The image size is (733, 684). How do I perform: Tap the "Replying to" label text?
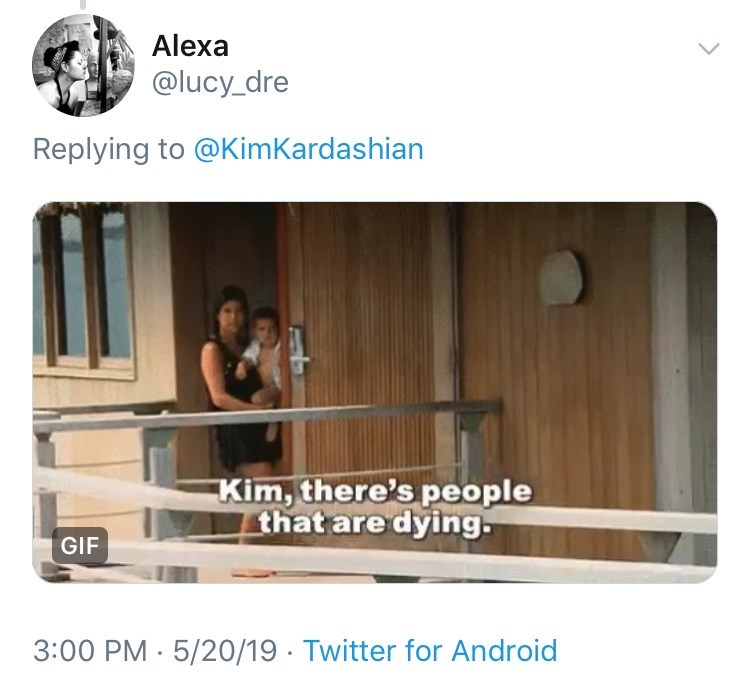pos(108,149)
